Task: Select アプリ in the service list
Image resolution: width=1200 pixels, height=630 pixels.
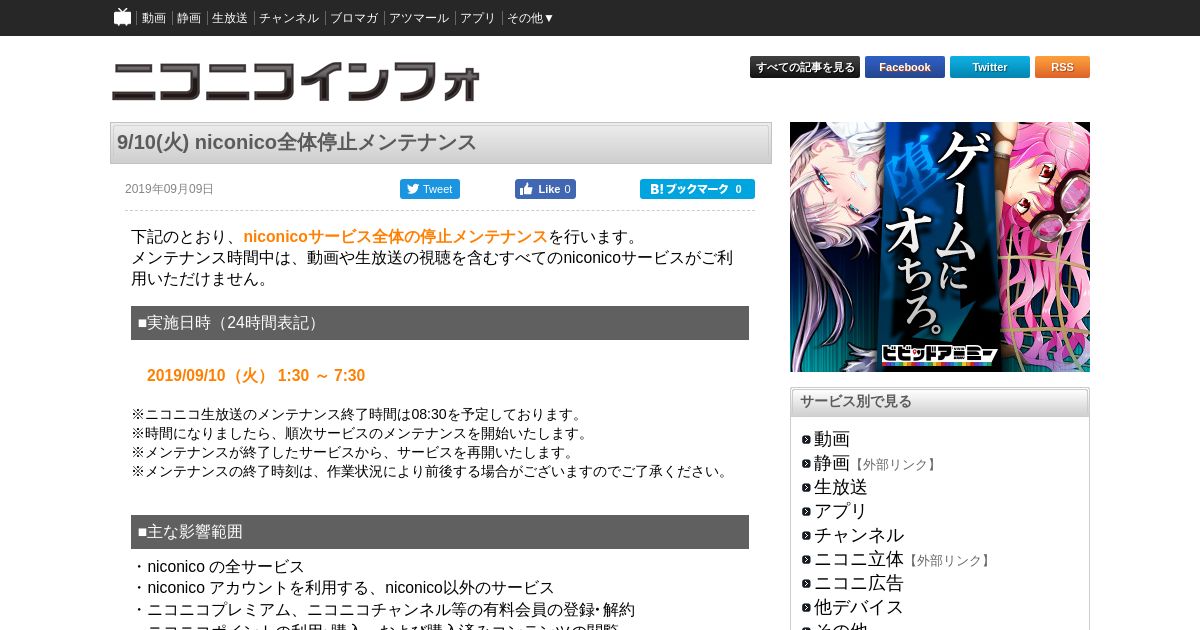Action: 841,511
